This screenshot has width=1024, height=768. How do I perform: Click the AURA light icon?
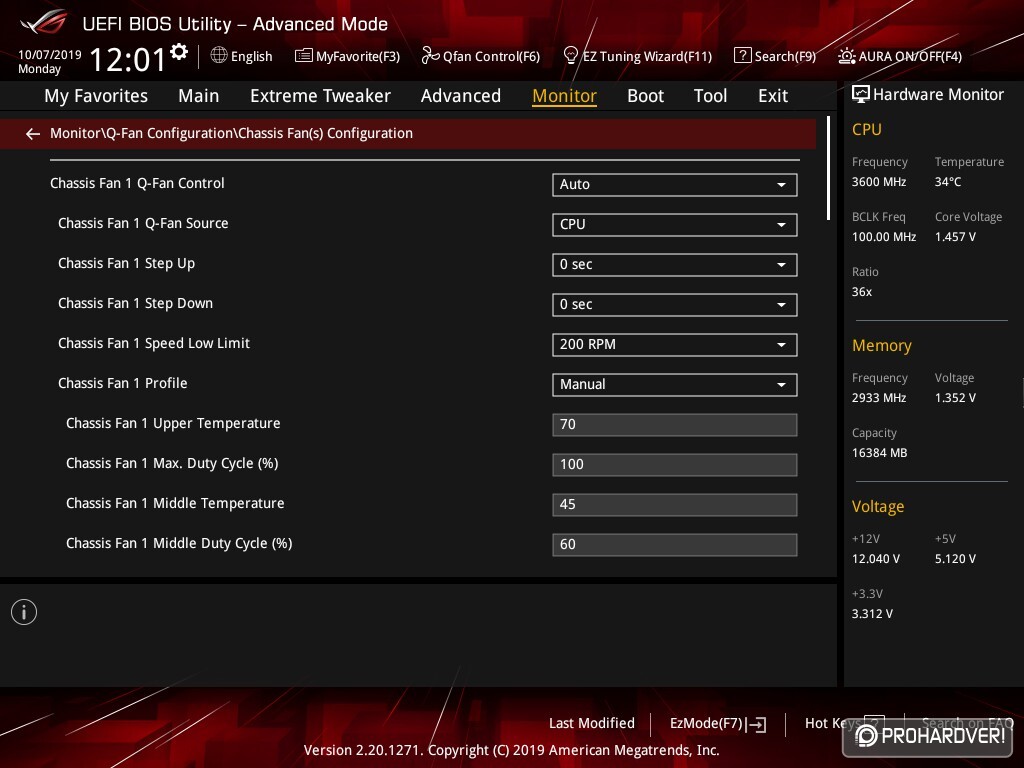pos(846,56)
